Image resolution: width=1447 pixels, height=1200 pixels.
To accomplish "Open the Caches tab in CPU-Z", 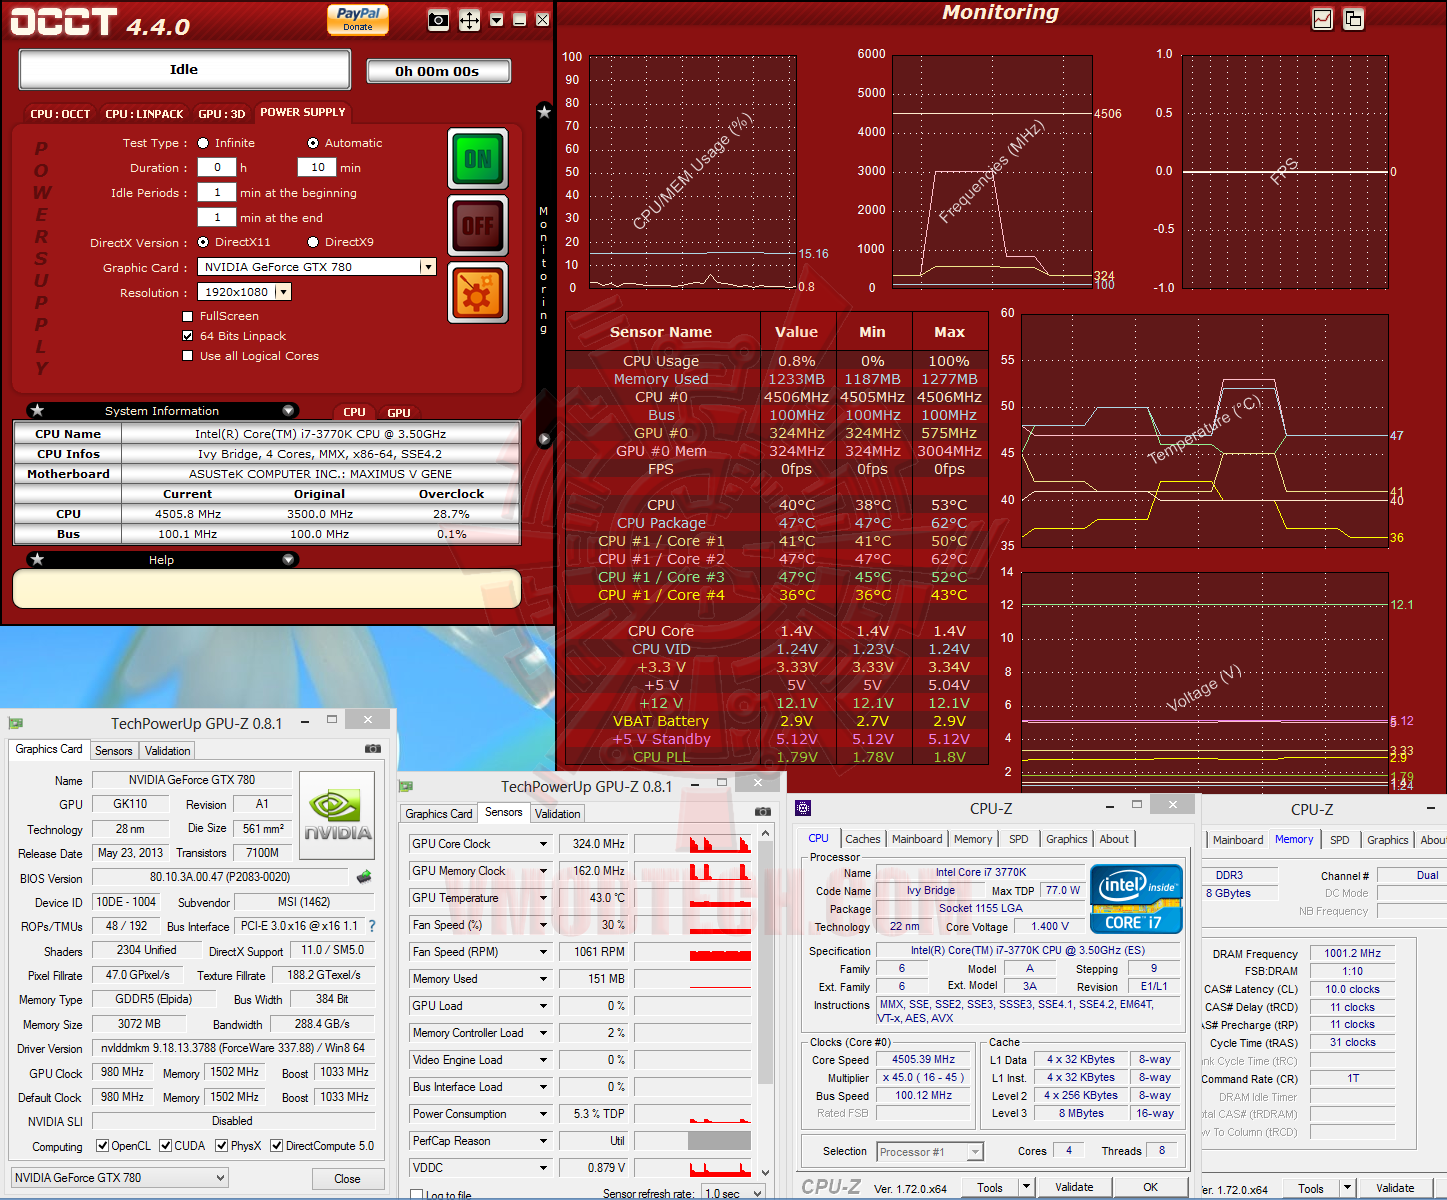I will click(x=862, y=839).
